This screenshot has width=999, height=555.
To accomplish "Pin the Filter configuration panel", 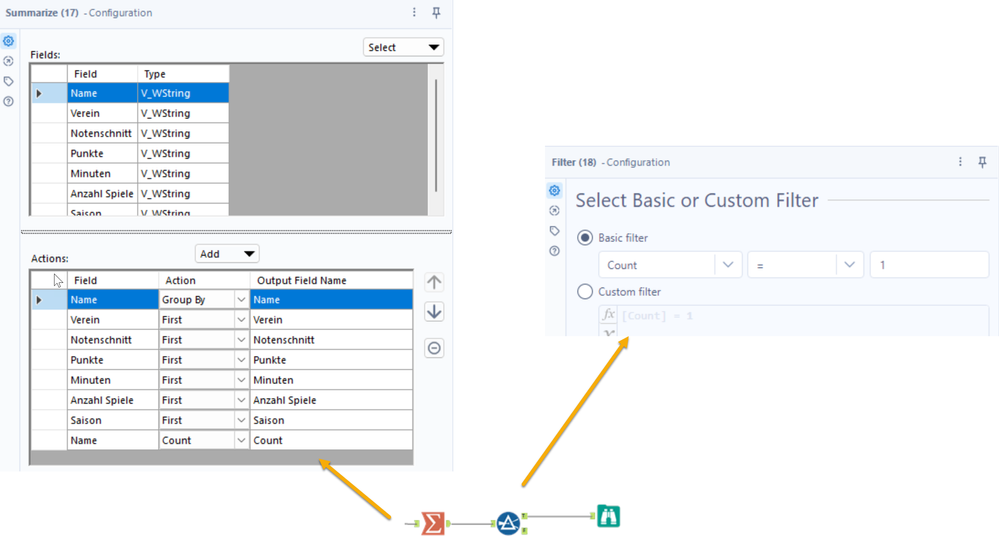I will 982,162.
